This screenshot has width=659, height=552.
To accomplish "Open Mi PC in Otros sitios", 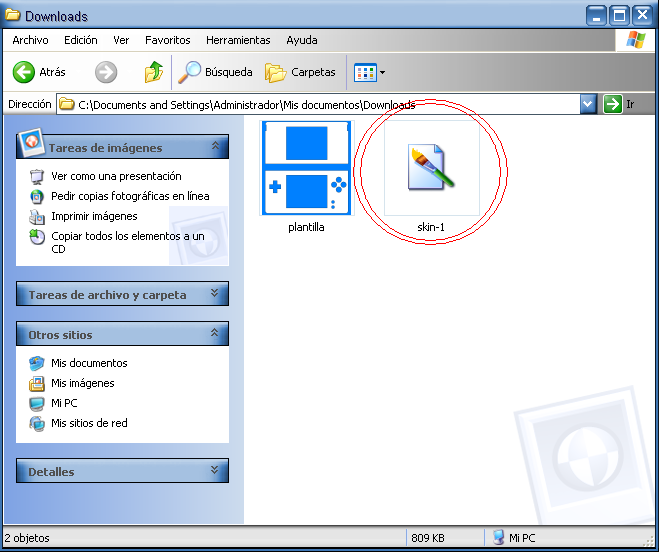I will (64, 403).
